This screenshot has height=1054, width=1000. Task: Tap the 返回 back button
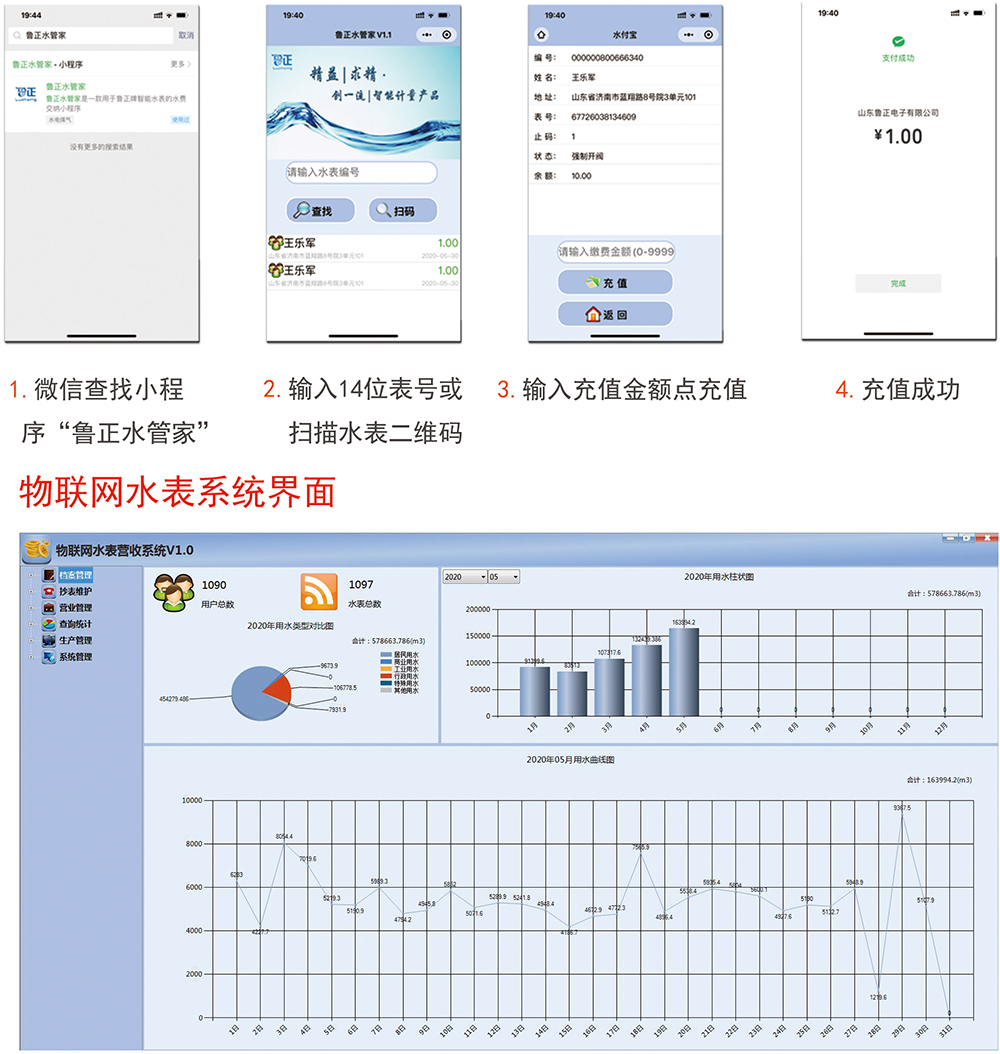point(615,314)
